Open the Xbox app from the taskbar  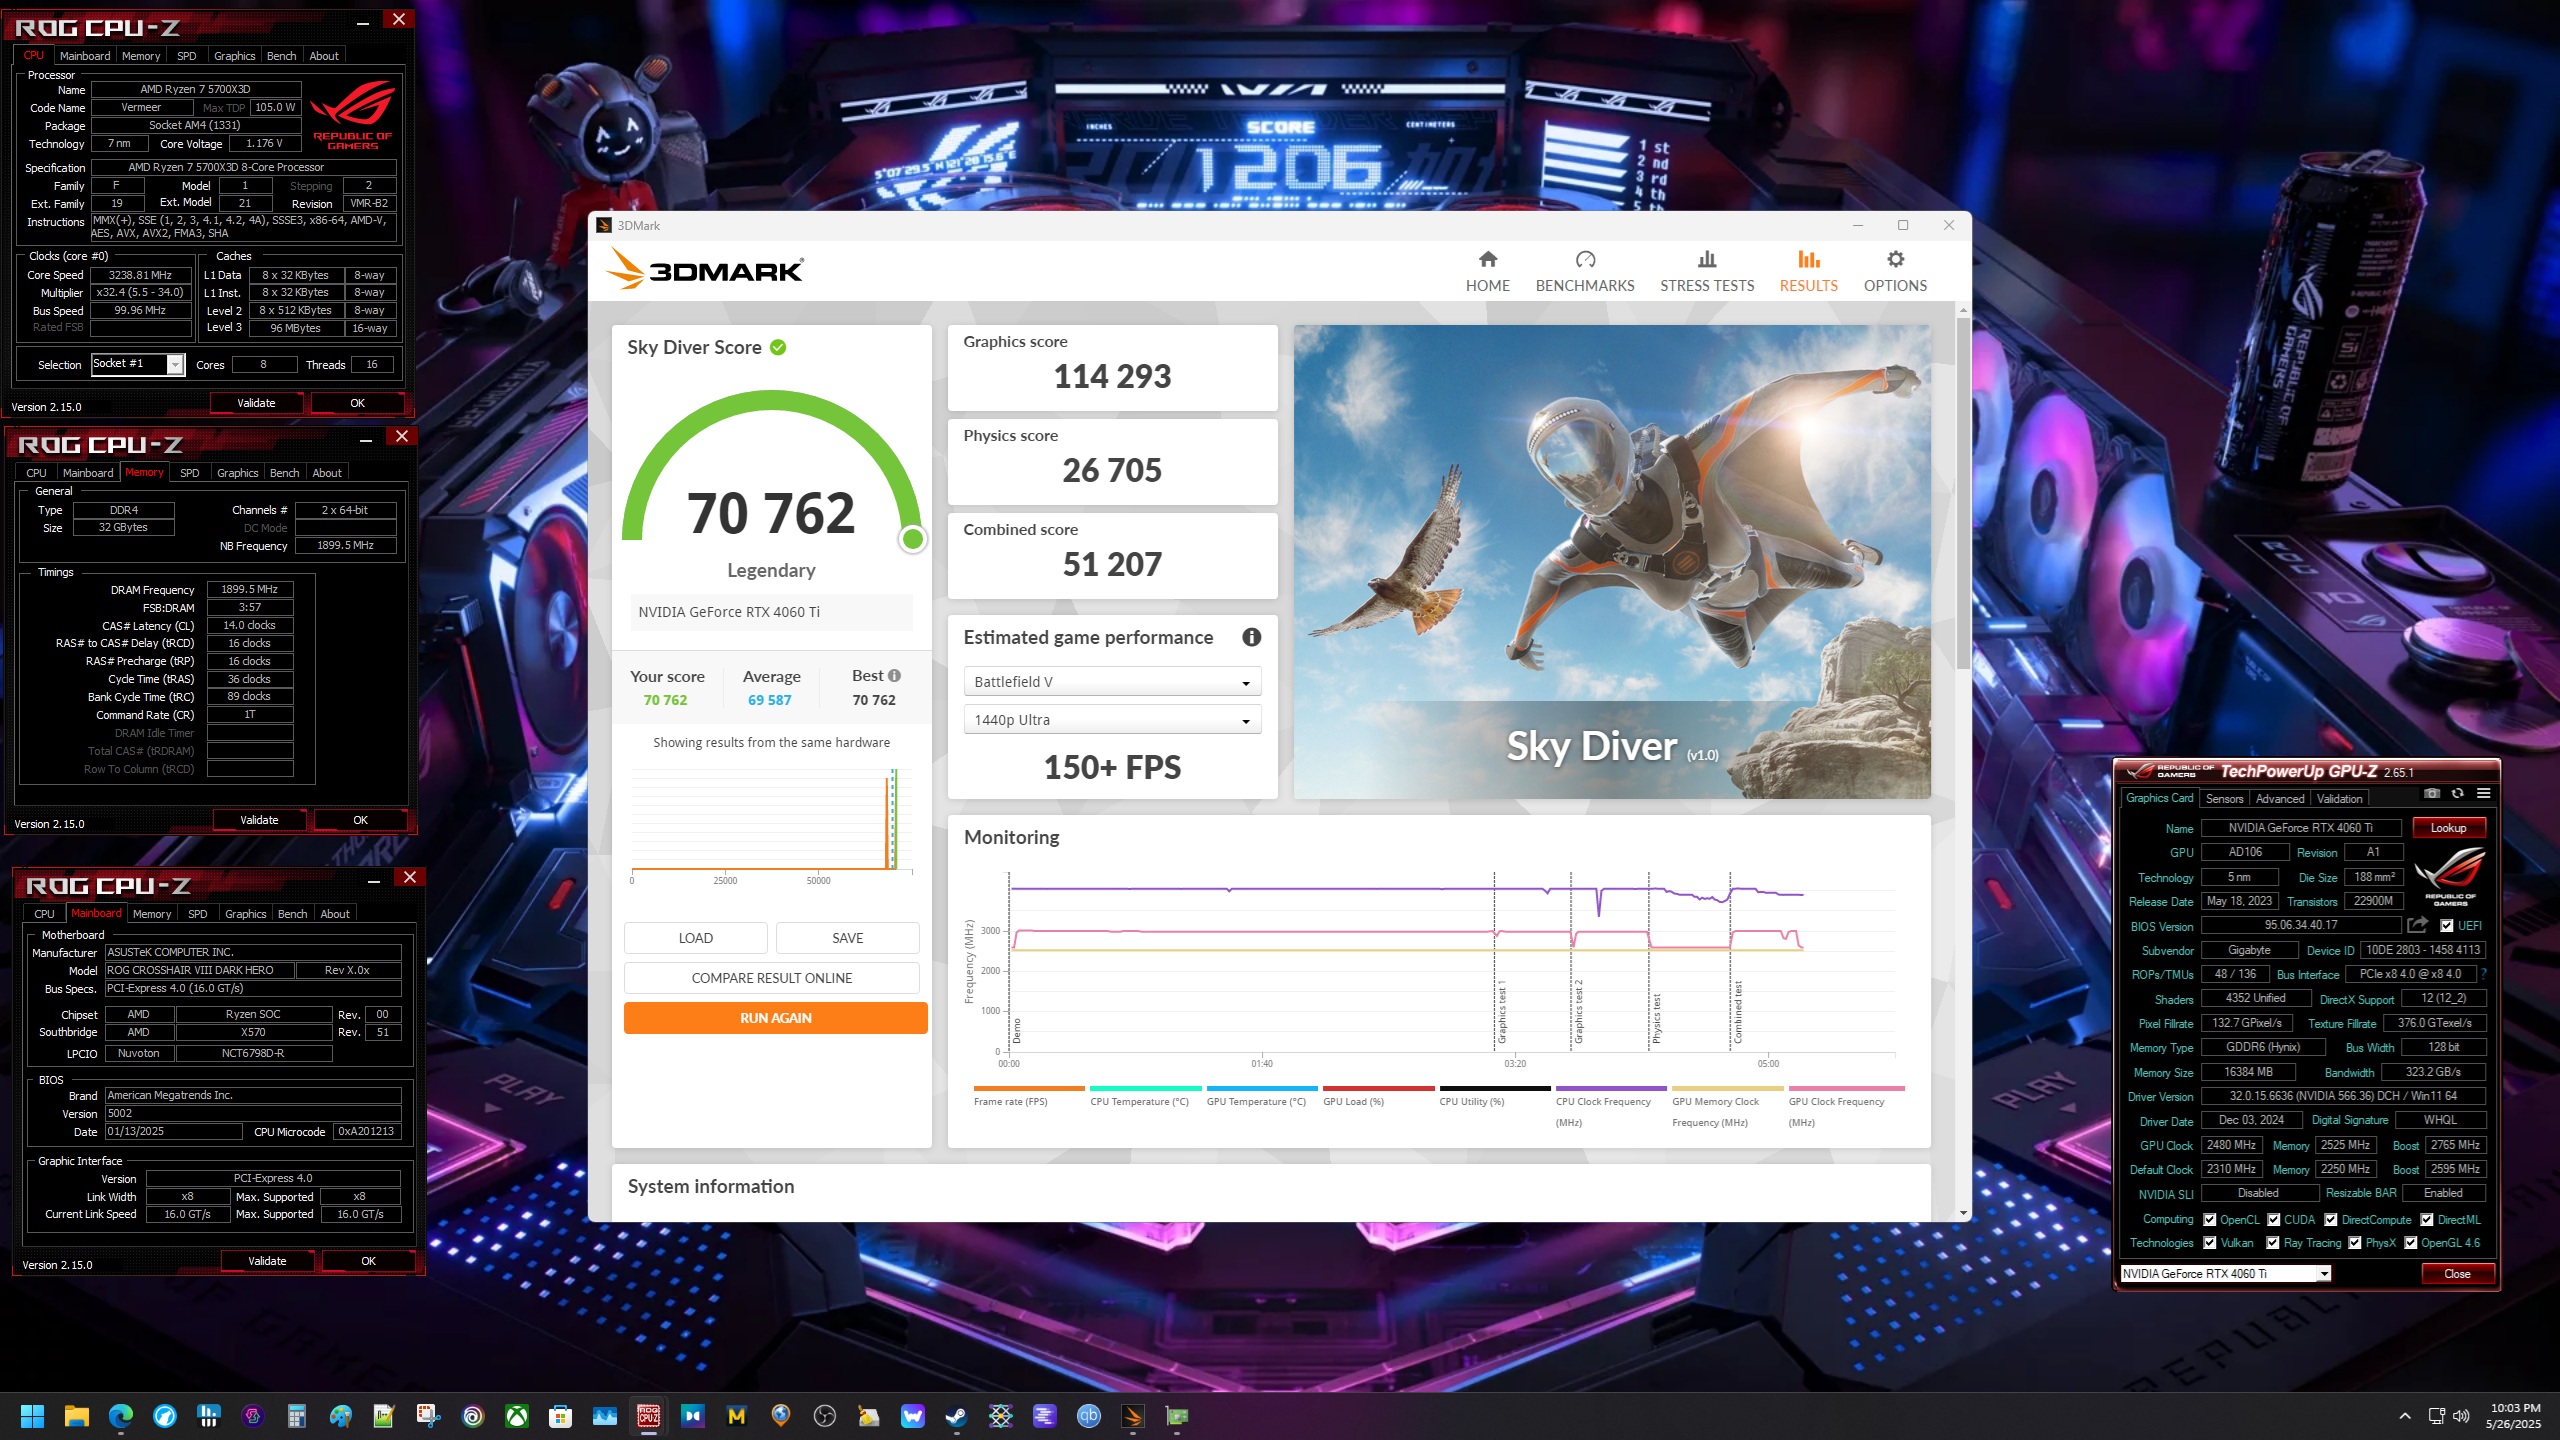click(x=516, y=1416)
